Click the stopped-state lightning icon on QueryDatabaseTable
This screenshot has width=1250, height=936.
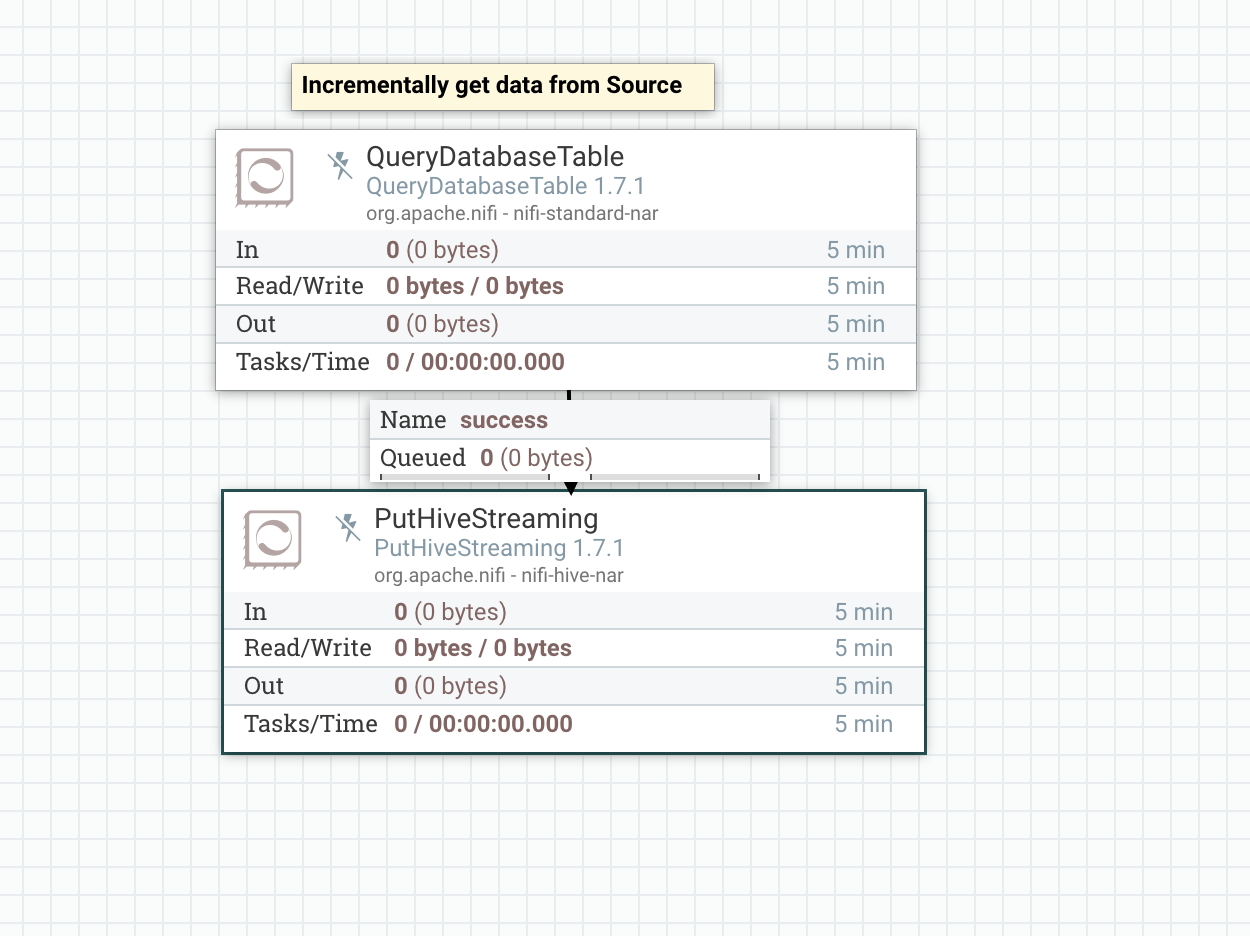tap(340, 166)
